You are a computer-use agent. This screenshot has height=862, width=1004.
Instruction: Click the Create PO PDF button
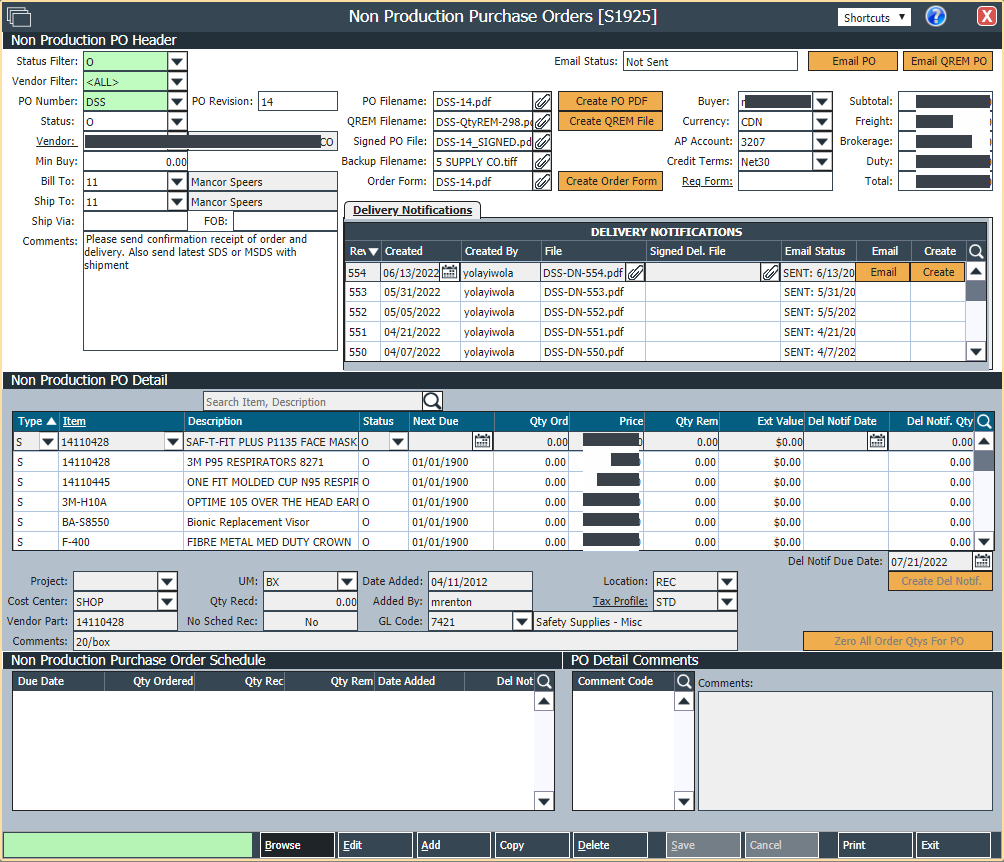610,101
